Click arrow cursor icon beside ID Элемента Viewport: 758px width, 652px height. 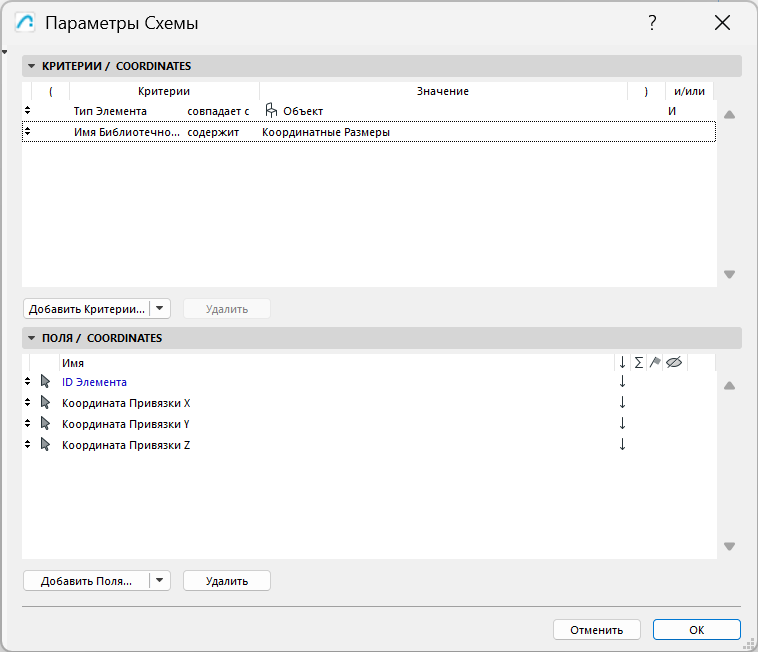click(x=45, y=382)
